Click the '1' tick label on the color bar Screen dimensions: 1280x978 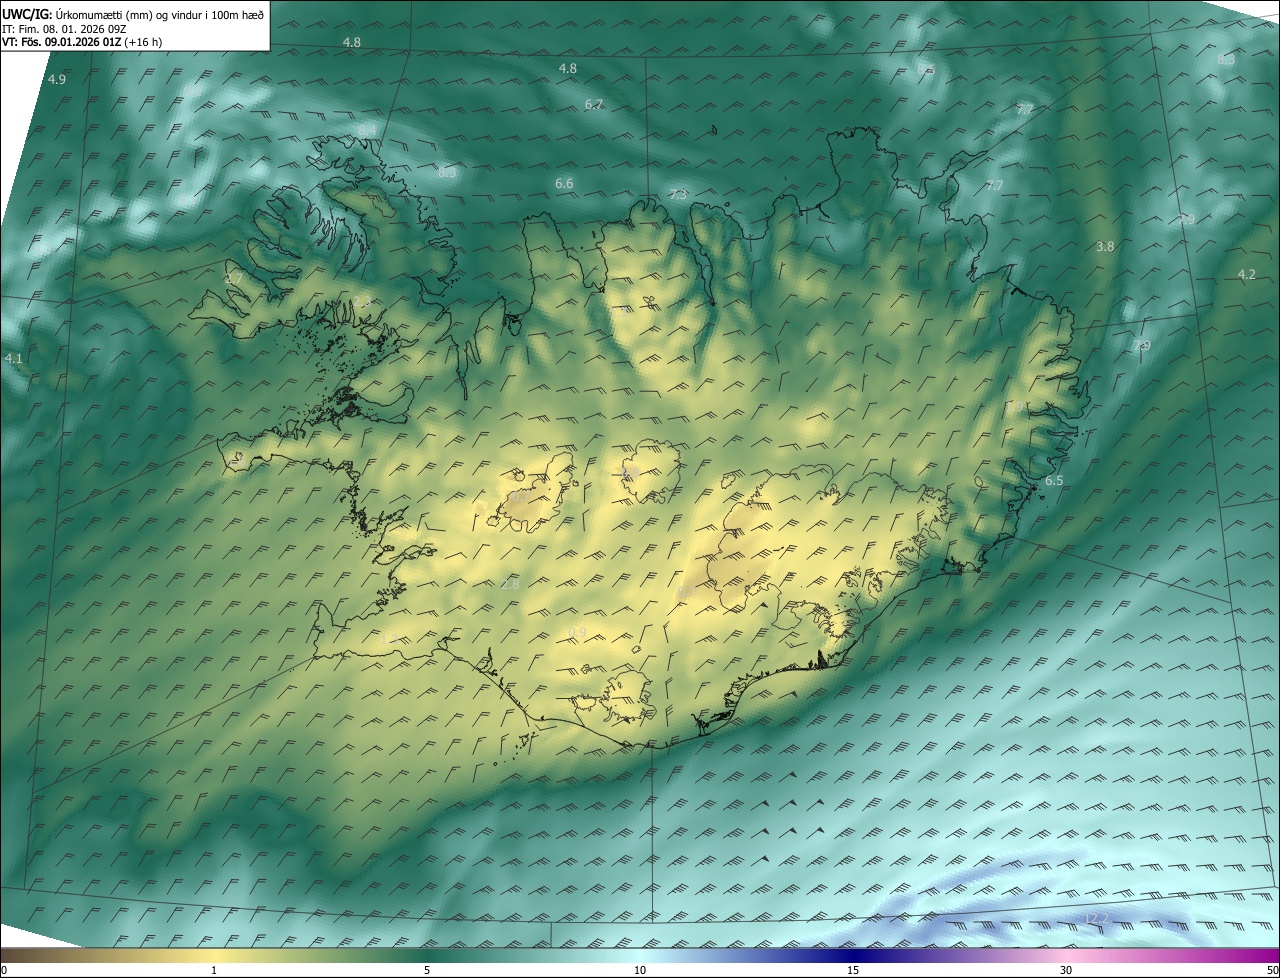point(214,971)
